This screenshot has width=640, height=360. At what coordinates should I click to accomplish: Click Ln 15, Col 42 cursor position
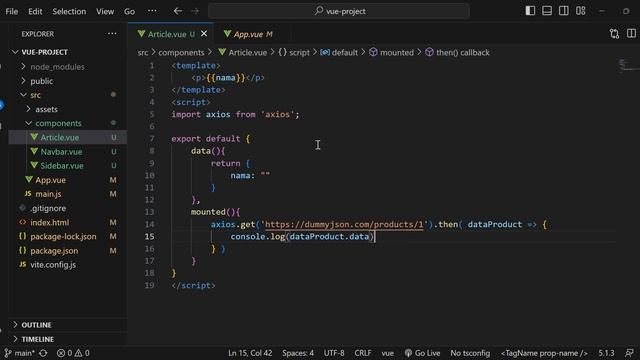(250, 353)
